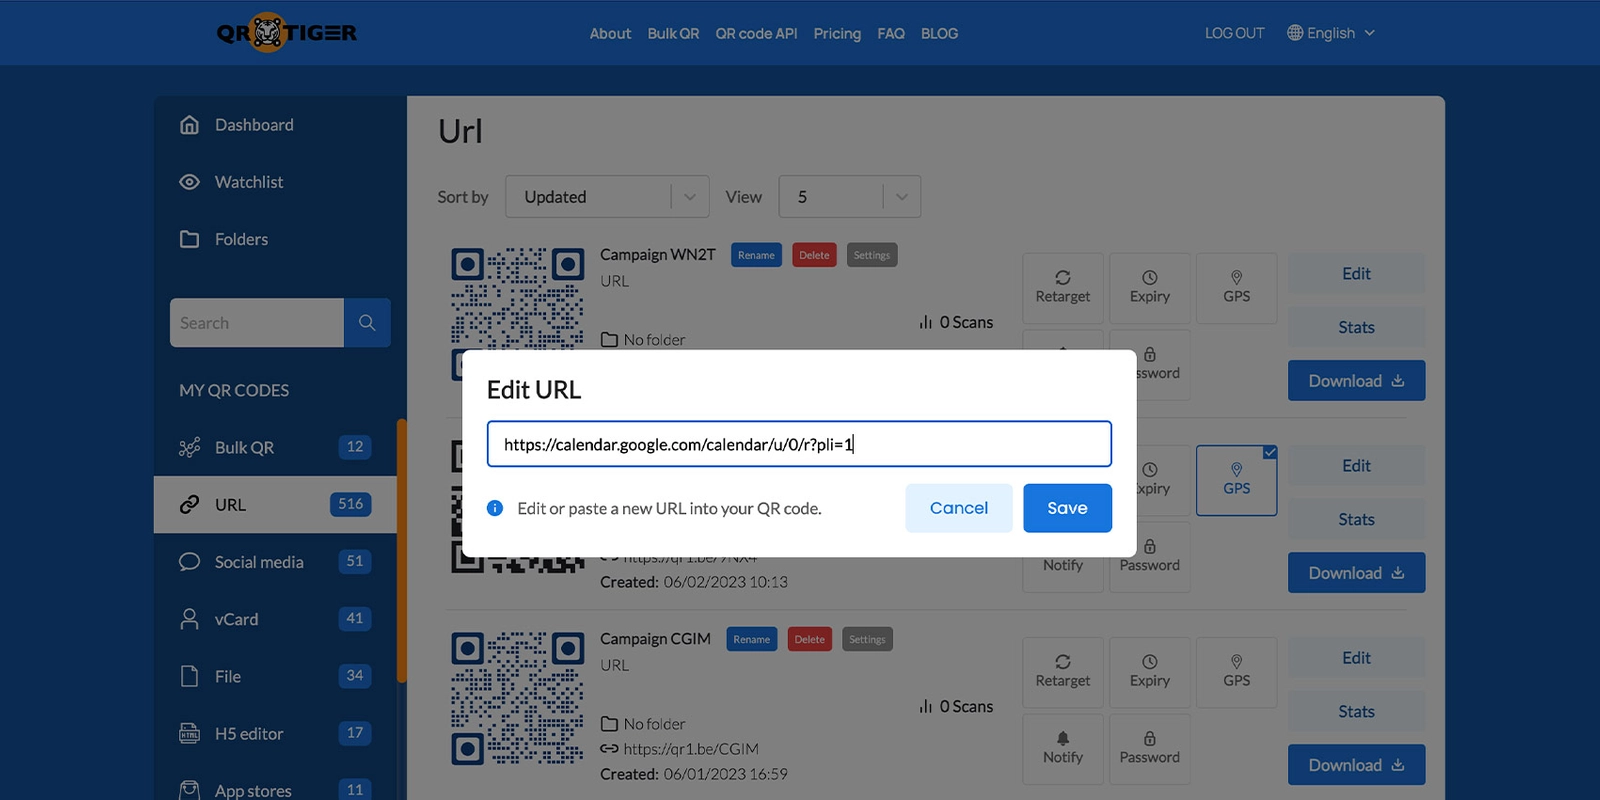Click the search magnifier icon in sidebar
Image resolution: width=1600 pixels, height=800 pixels.
[367, 323]
